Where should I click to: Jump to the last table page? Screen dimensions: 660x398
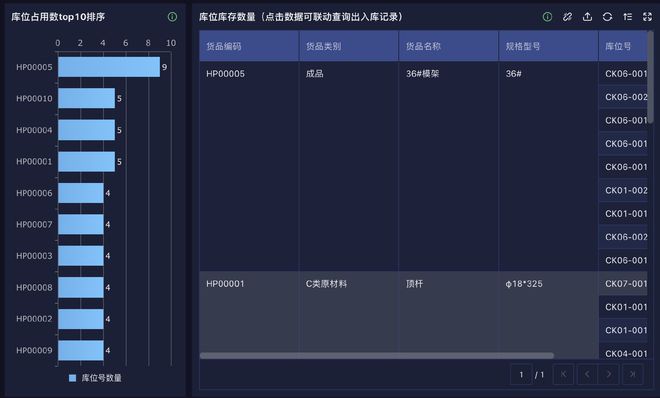pos(632,374)
